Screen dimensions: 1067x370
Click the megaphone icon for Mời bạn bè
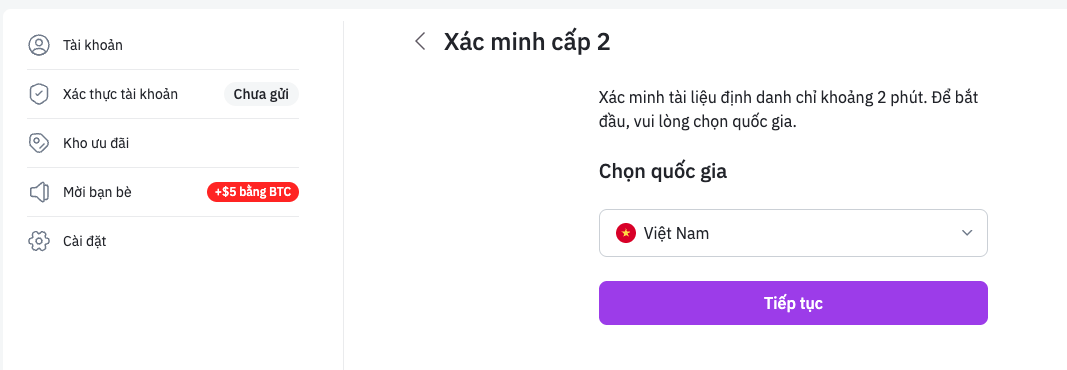[x=39, y=192]
